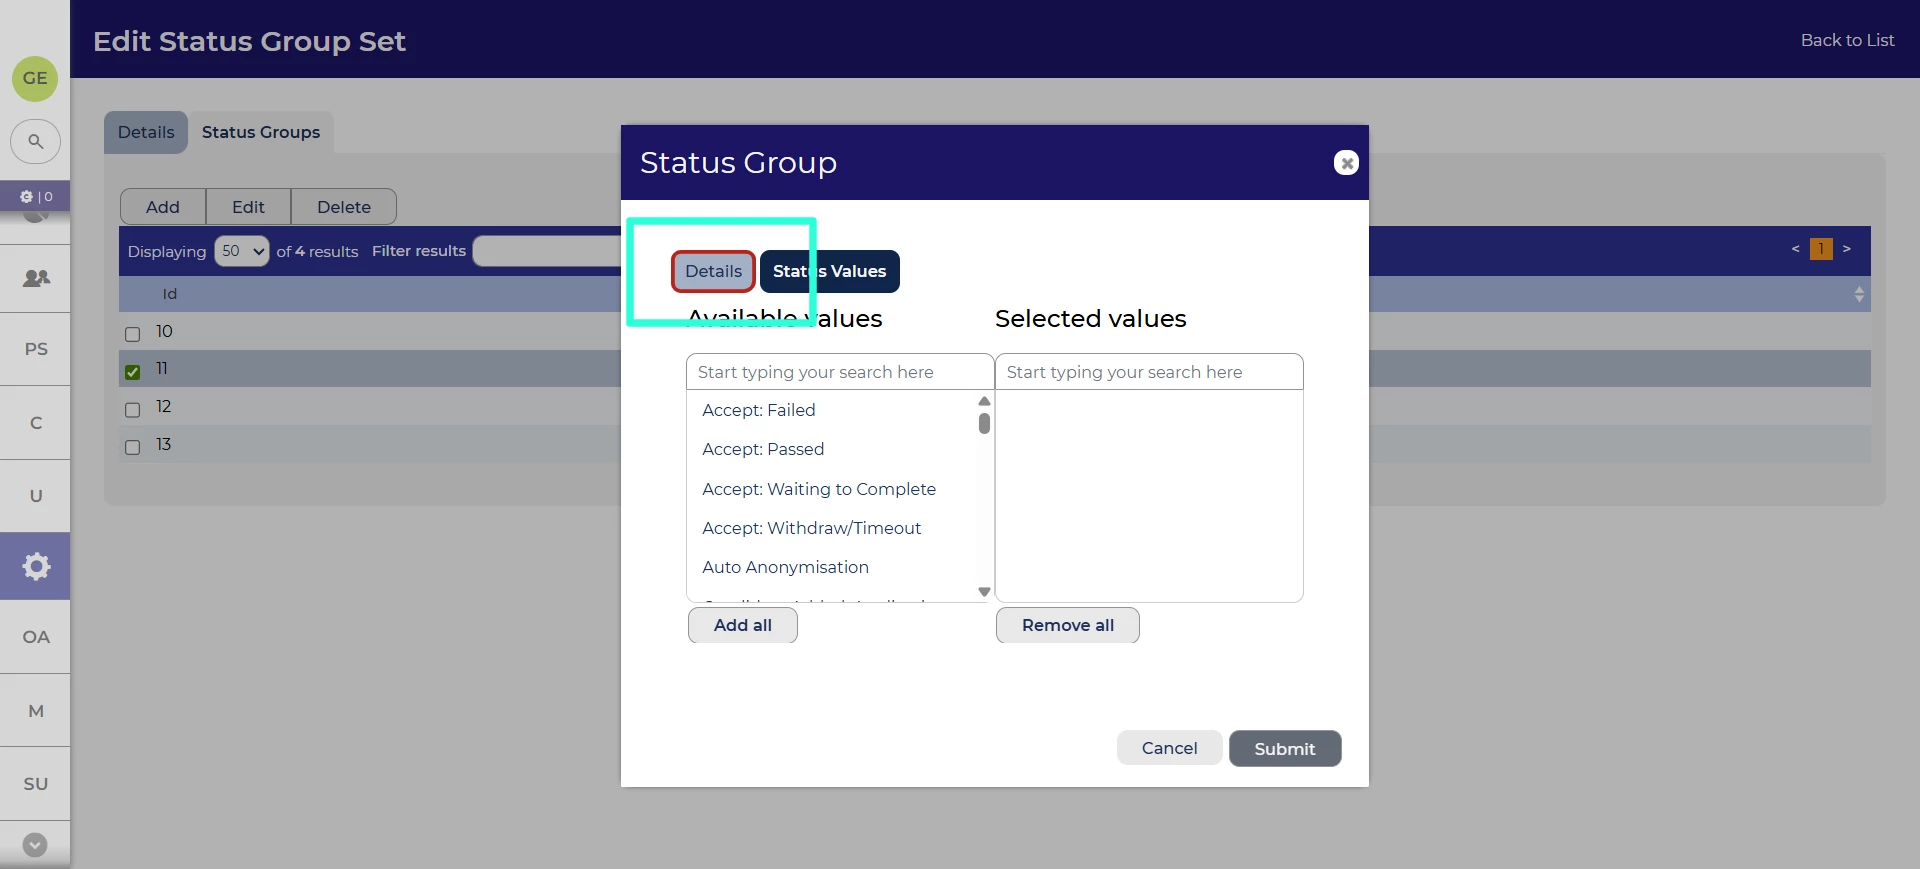Tick the checkbox for row 10

tap(132, 334)
